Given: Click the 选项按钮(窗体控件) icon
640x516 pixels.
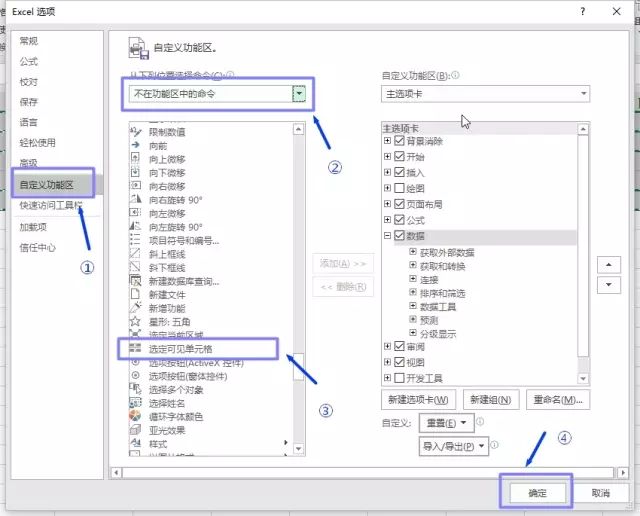Looking at the screenshot, I should click(135, 375).
